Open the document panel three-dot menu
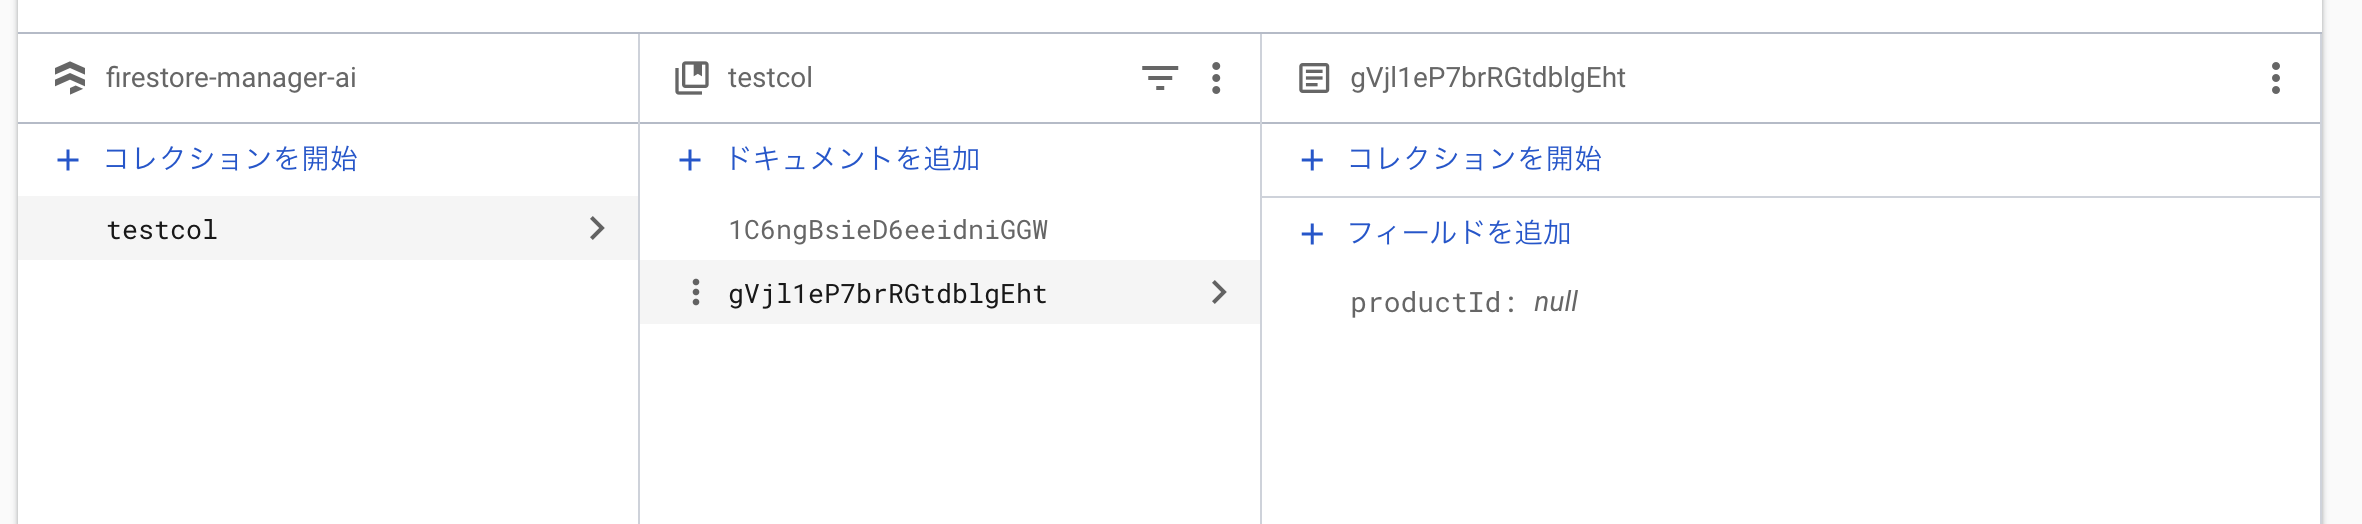2362x524 pixels. click(2276, 78)
